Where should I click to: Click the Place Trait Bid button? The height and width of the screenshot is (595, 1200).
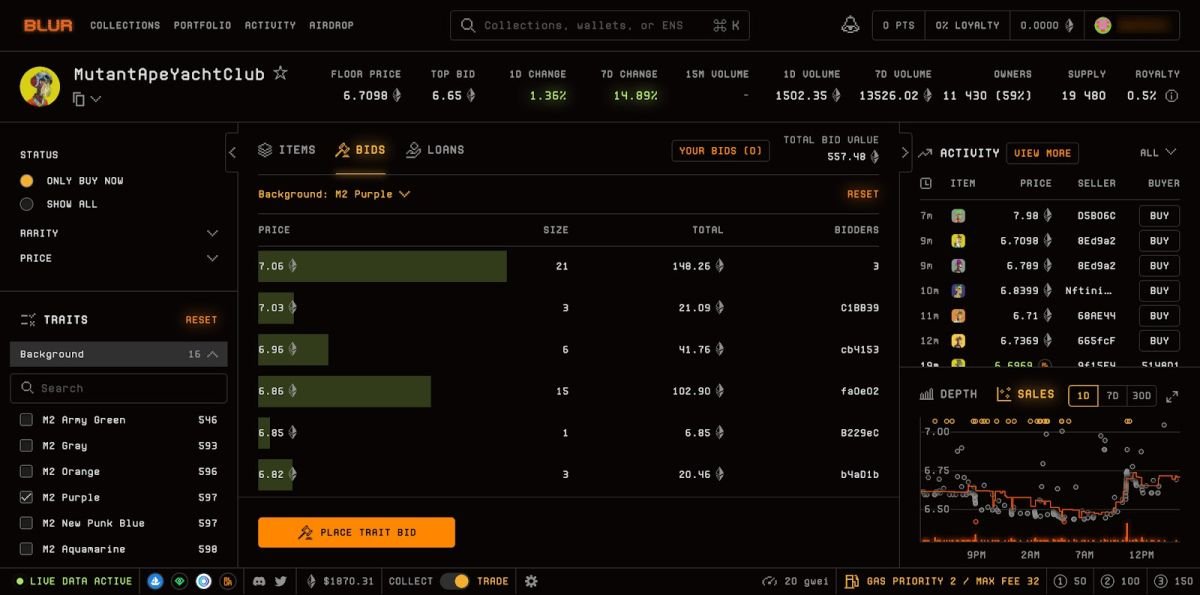tap(356, 532)
